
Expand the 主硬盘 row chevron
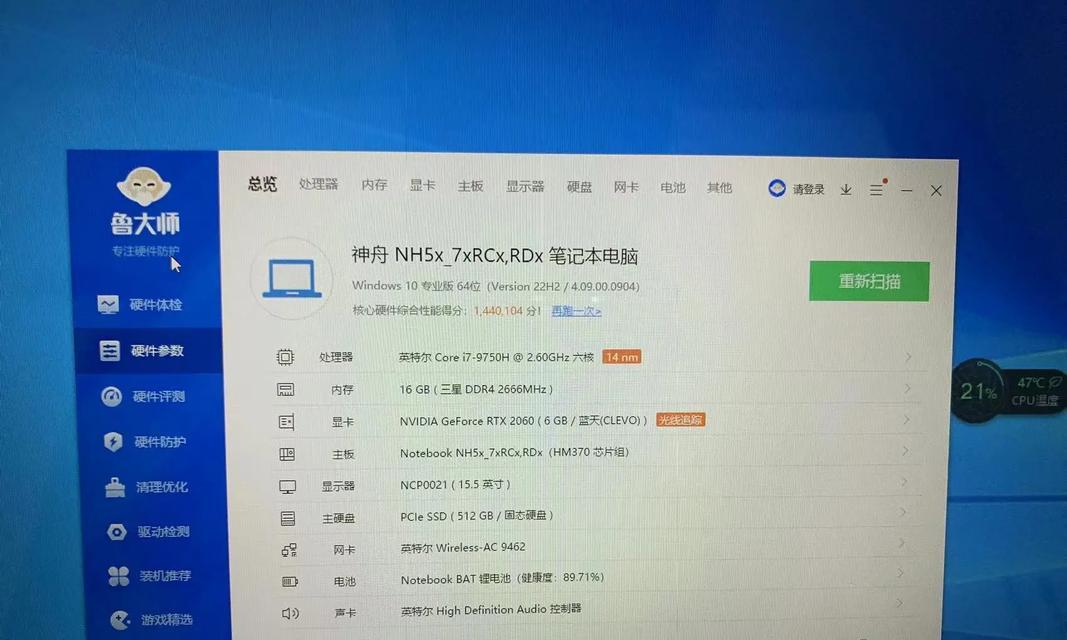[x=903, y=513]
